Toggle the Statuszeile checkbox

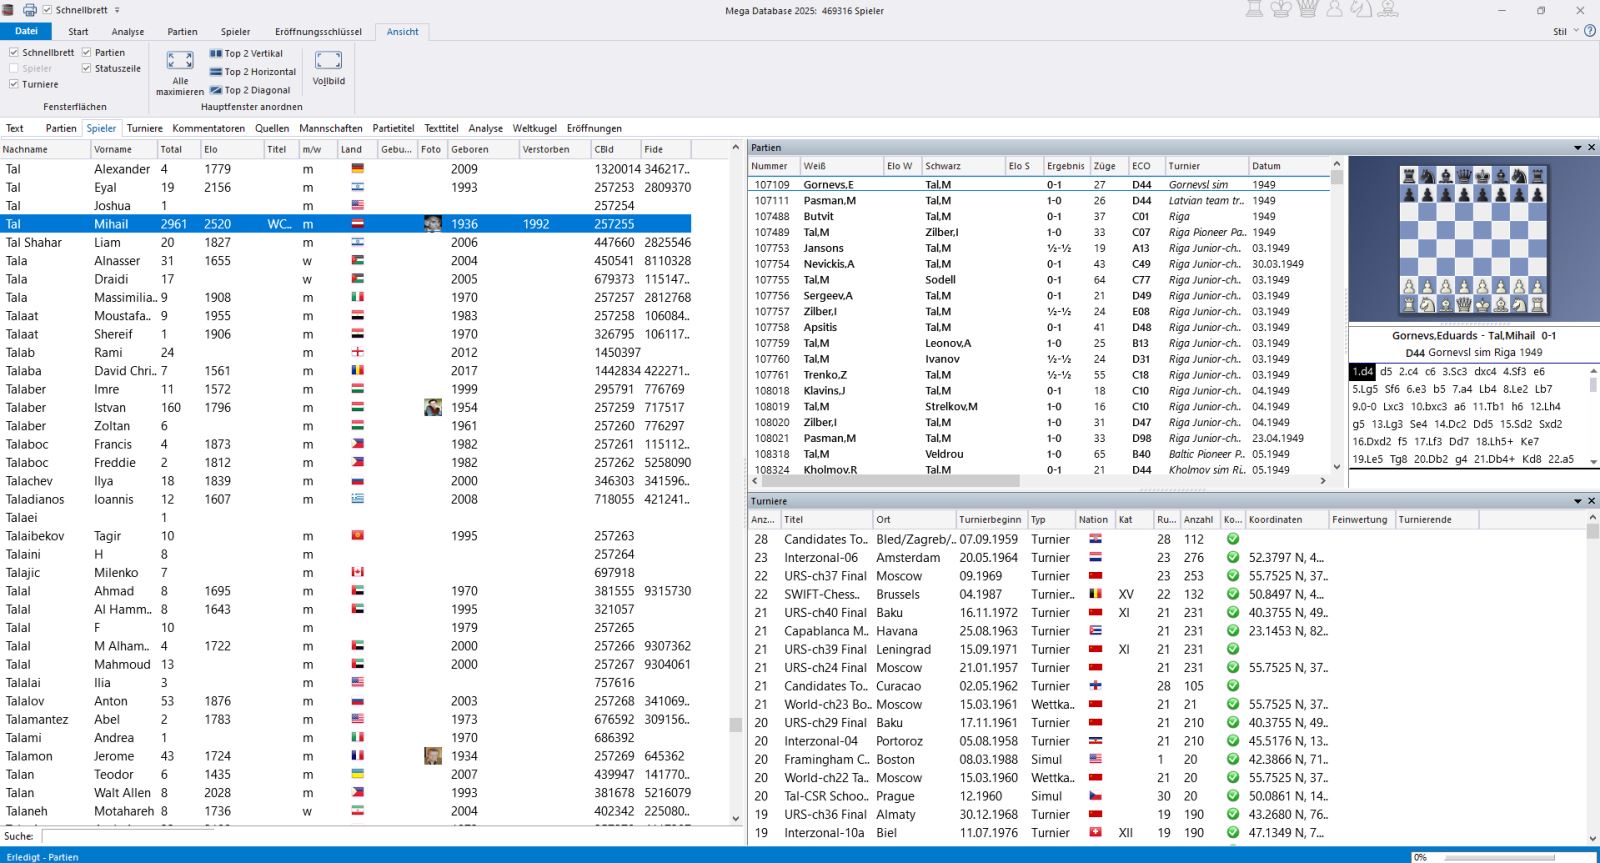87,69
